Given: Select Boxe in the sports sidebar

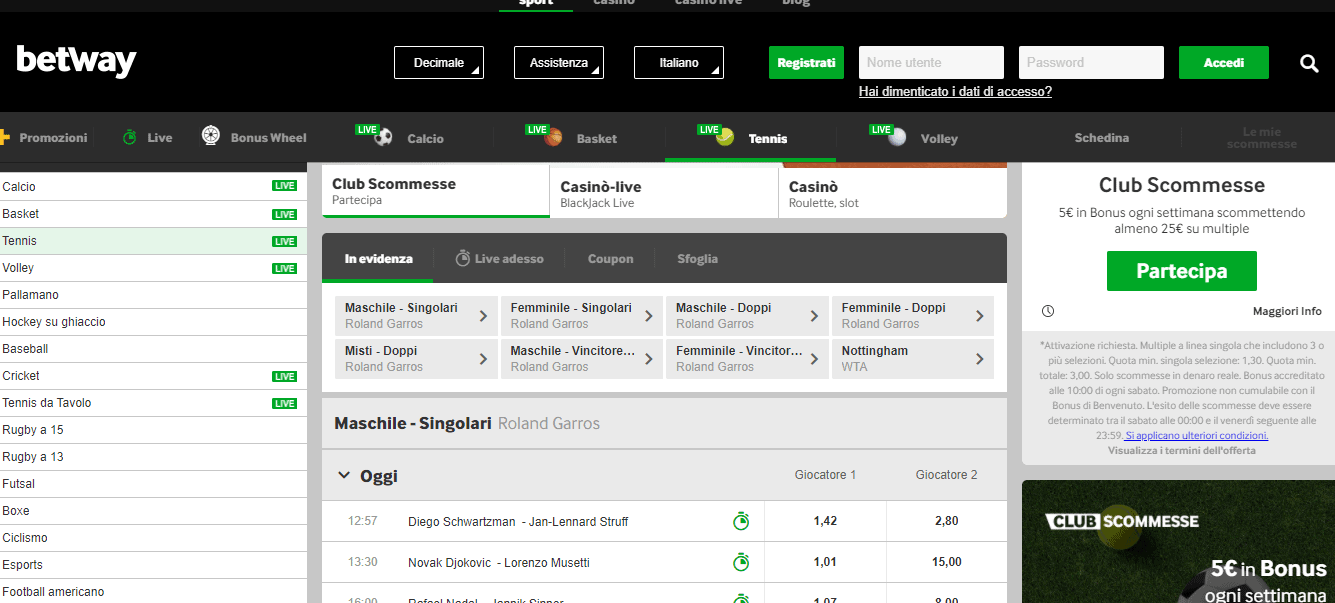Looking at the screenshot, I should 153,511.
